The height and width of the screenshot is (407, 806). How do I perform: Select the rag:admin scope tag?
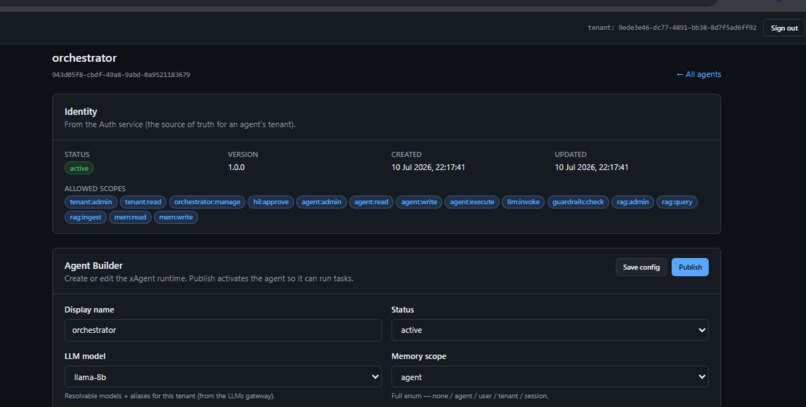pos(632,202)
